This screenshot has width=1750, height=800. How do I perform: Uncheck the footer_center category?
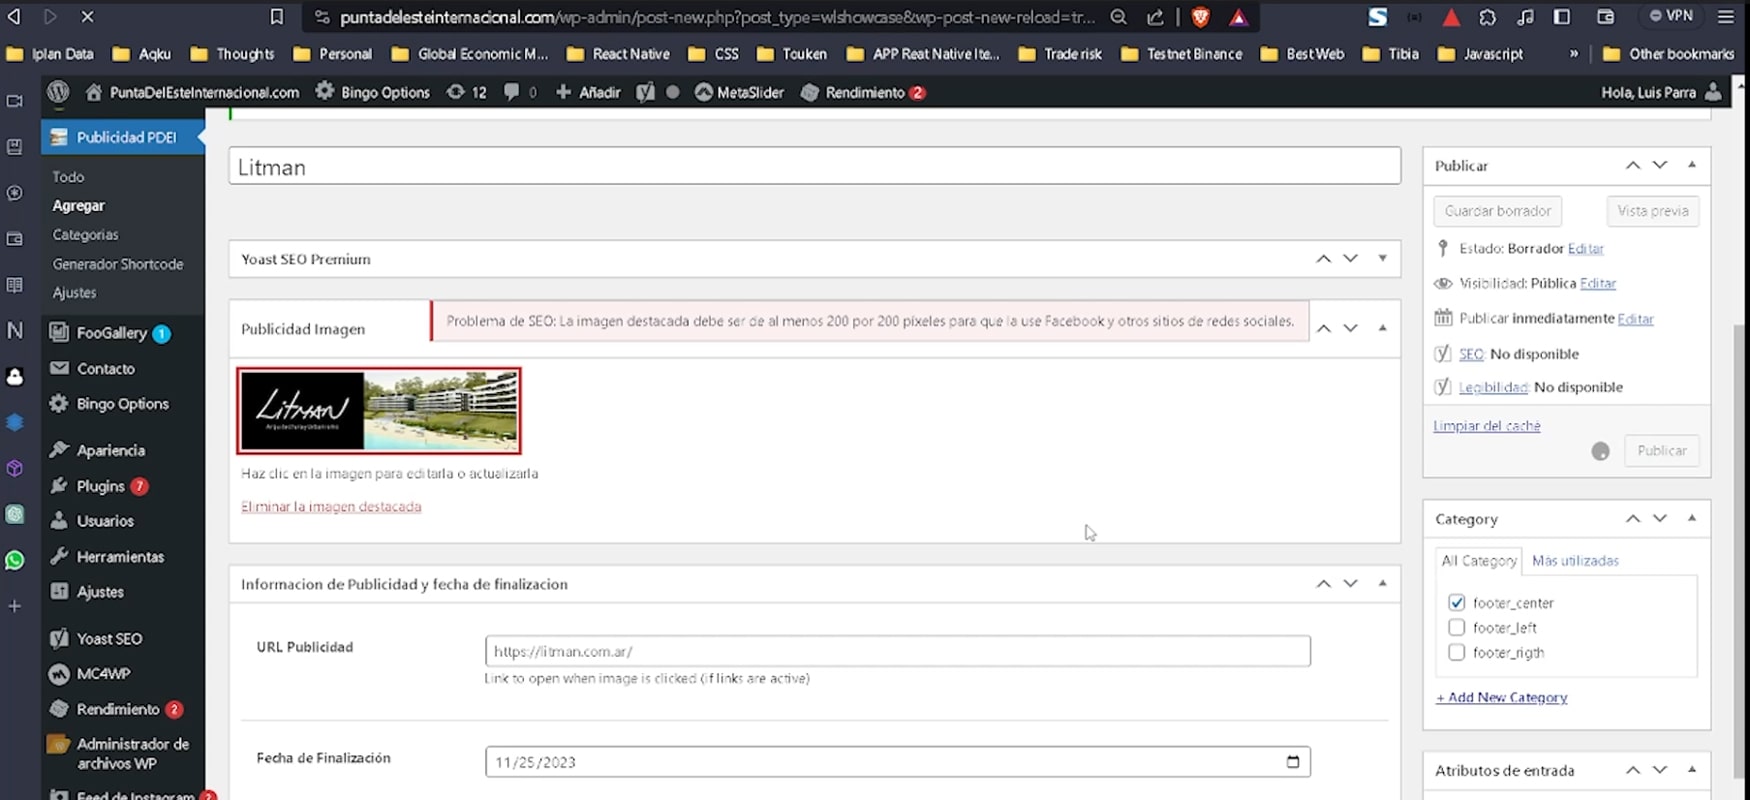[1457, 603]
